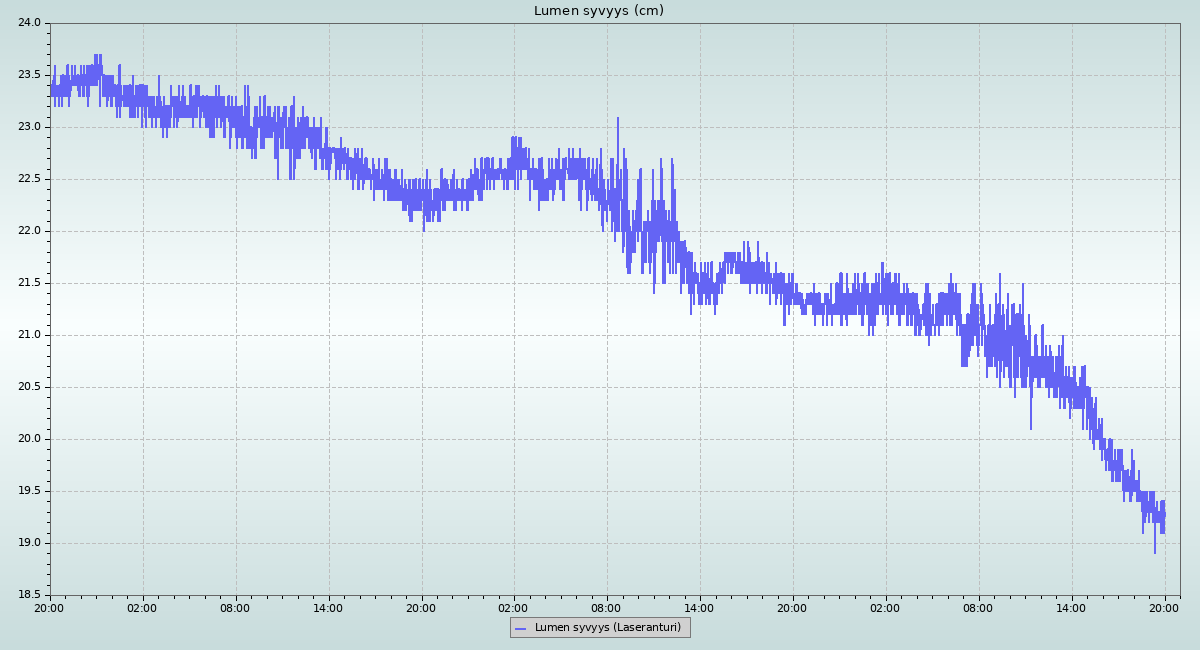Click the Lumen syvyys (Laseranturi) legend label
1200x650 pixels.
click(x=607, y=628)
